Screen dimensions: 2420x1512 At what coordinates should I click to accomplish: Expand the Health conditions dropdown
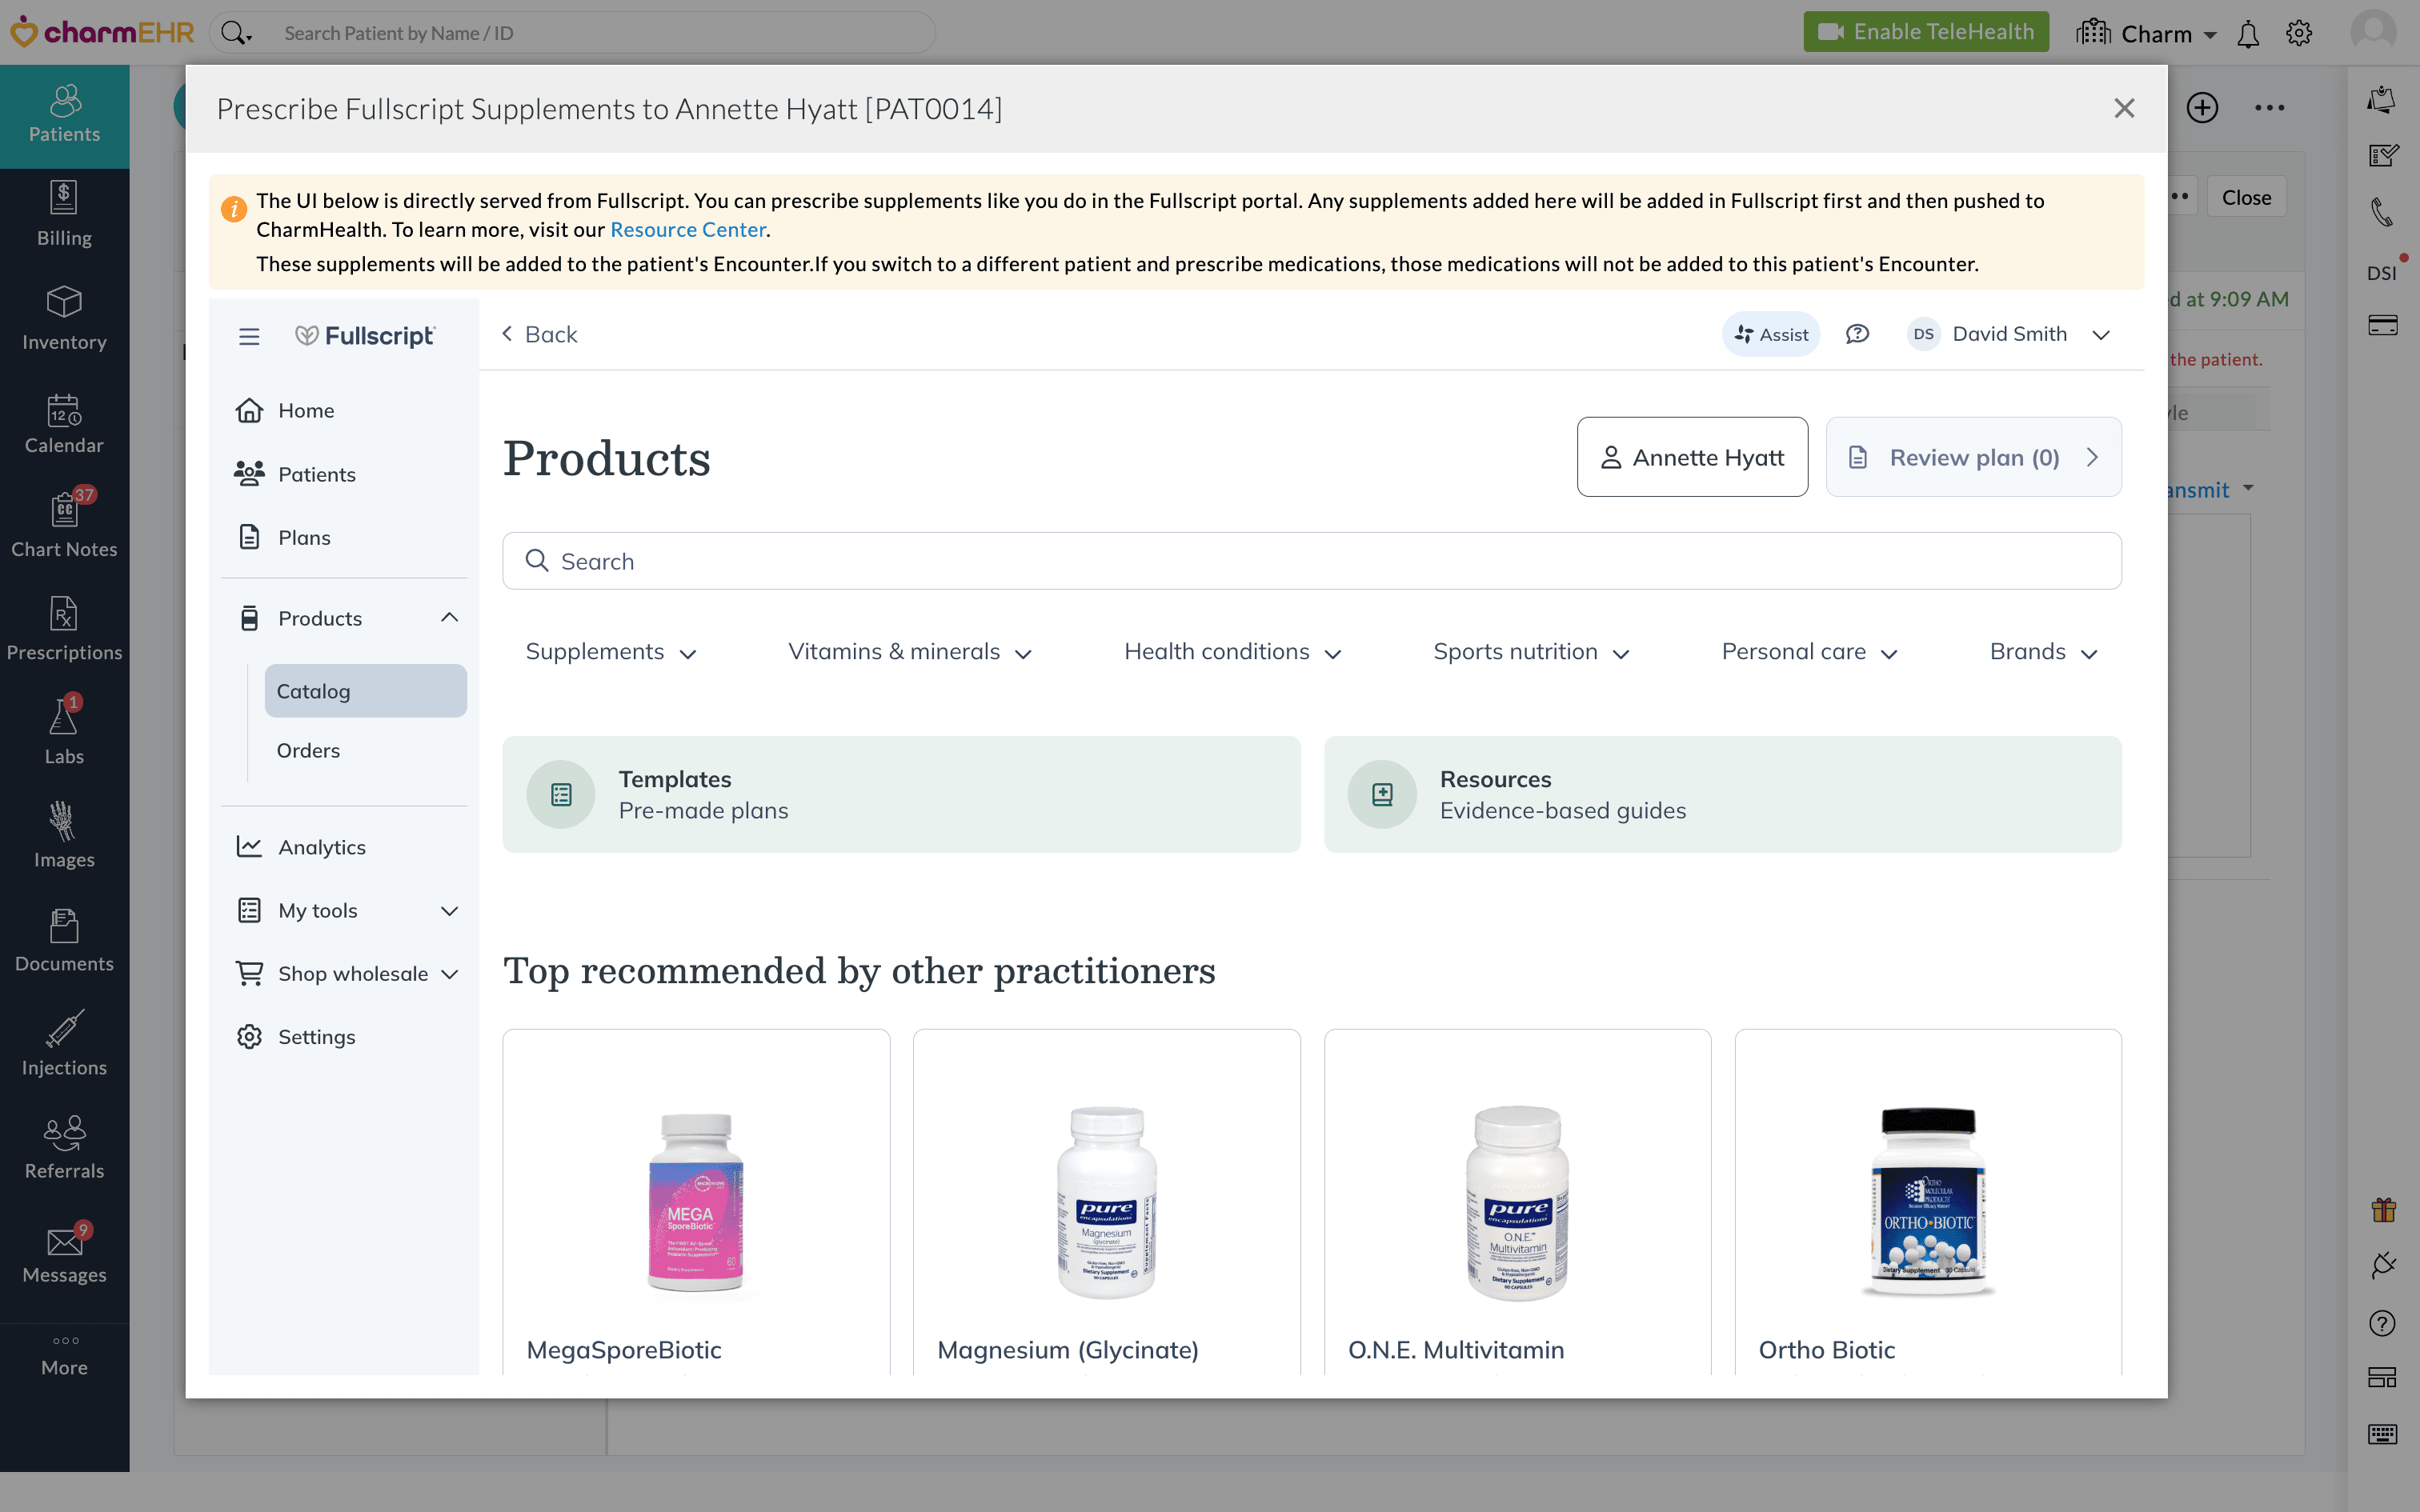(1232, 651)
